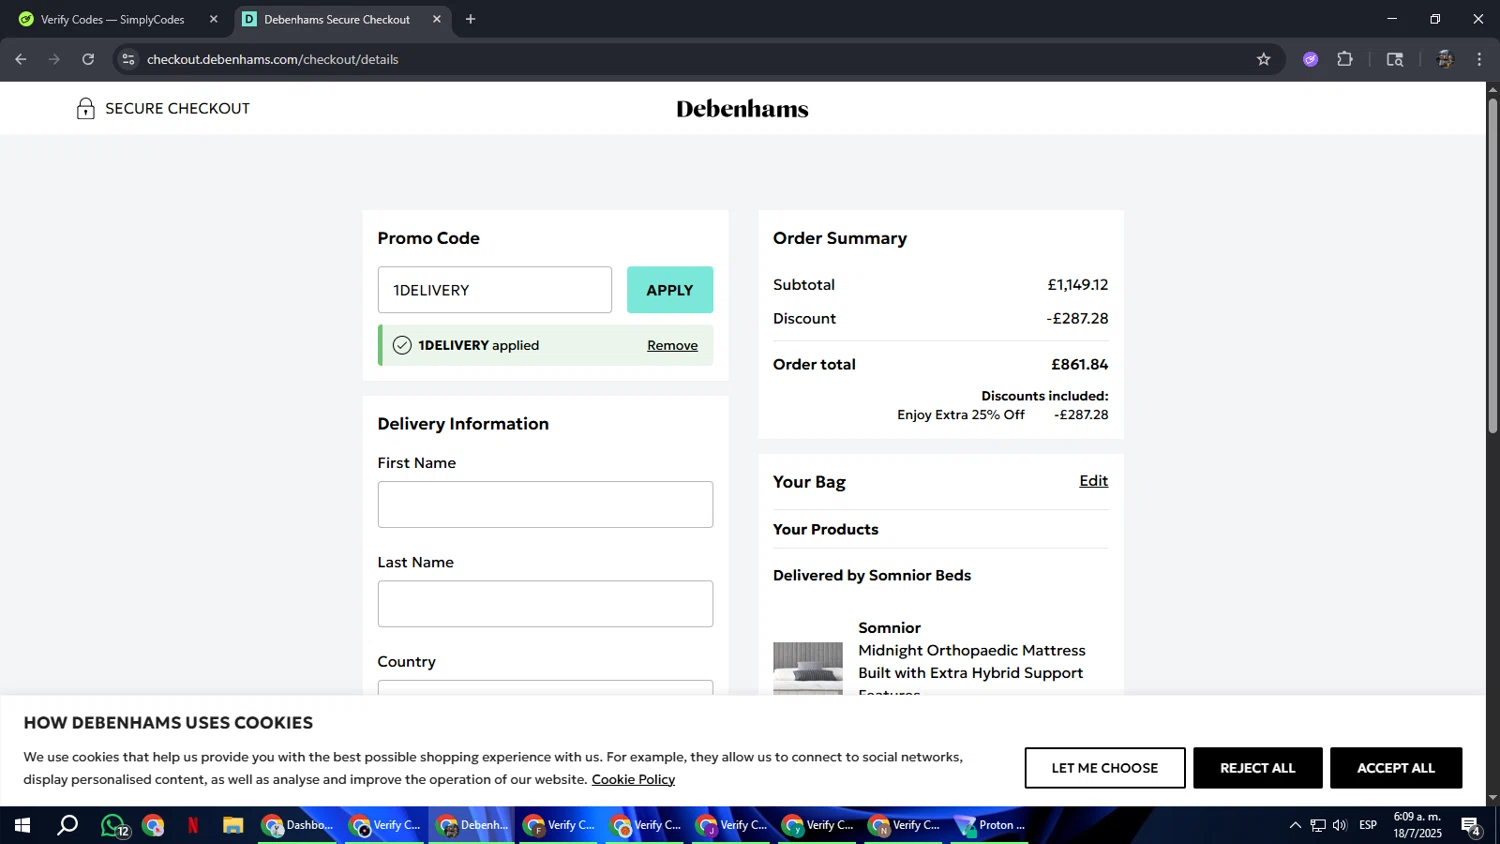Image resolution: width=1500 pixels, height=844 pixels.
Task: Open the Extensions puzzle-piece menu
Action: tap(1345, 59)
